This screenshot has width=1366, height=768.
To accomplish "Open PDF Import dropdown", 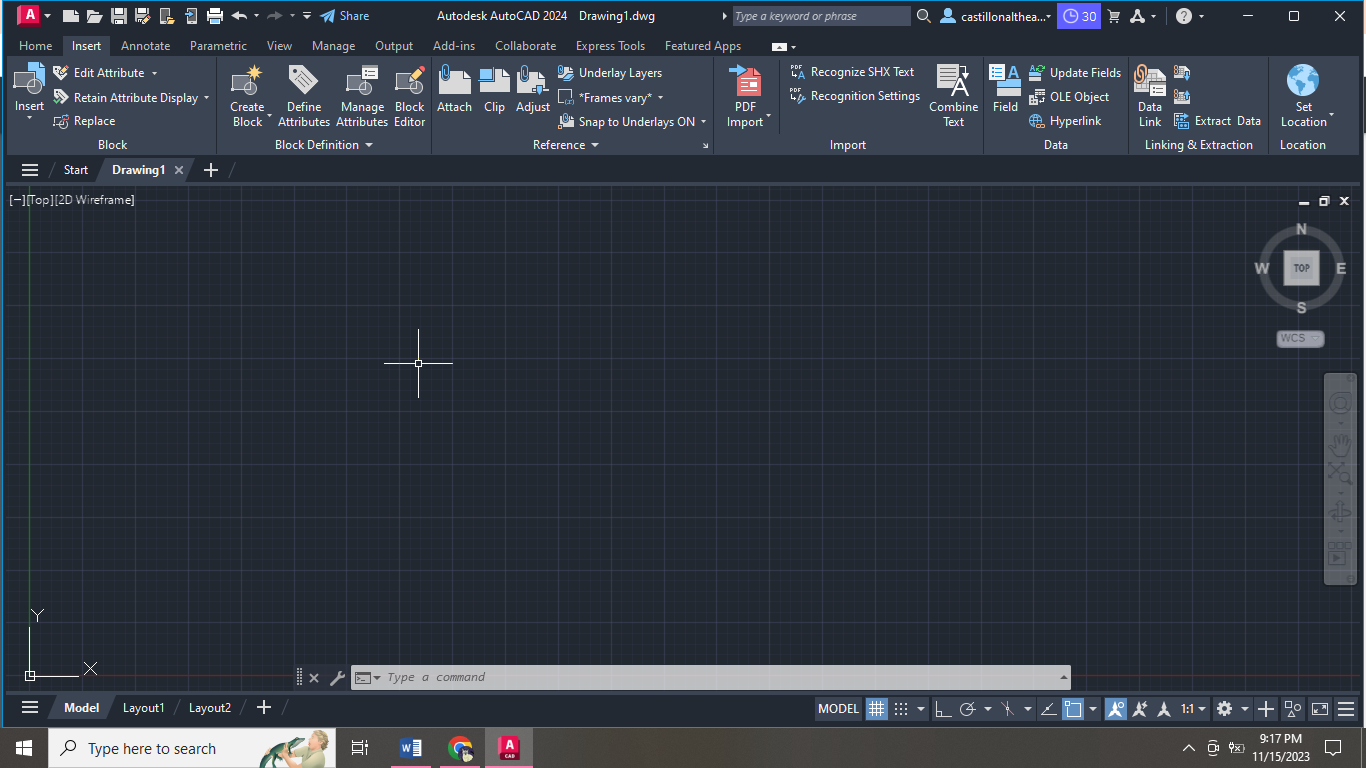I will tap(768, 118).
